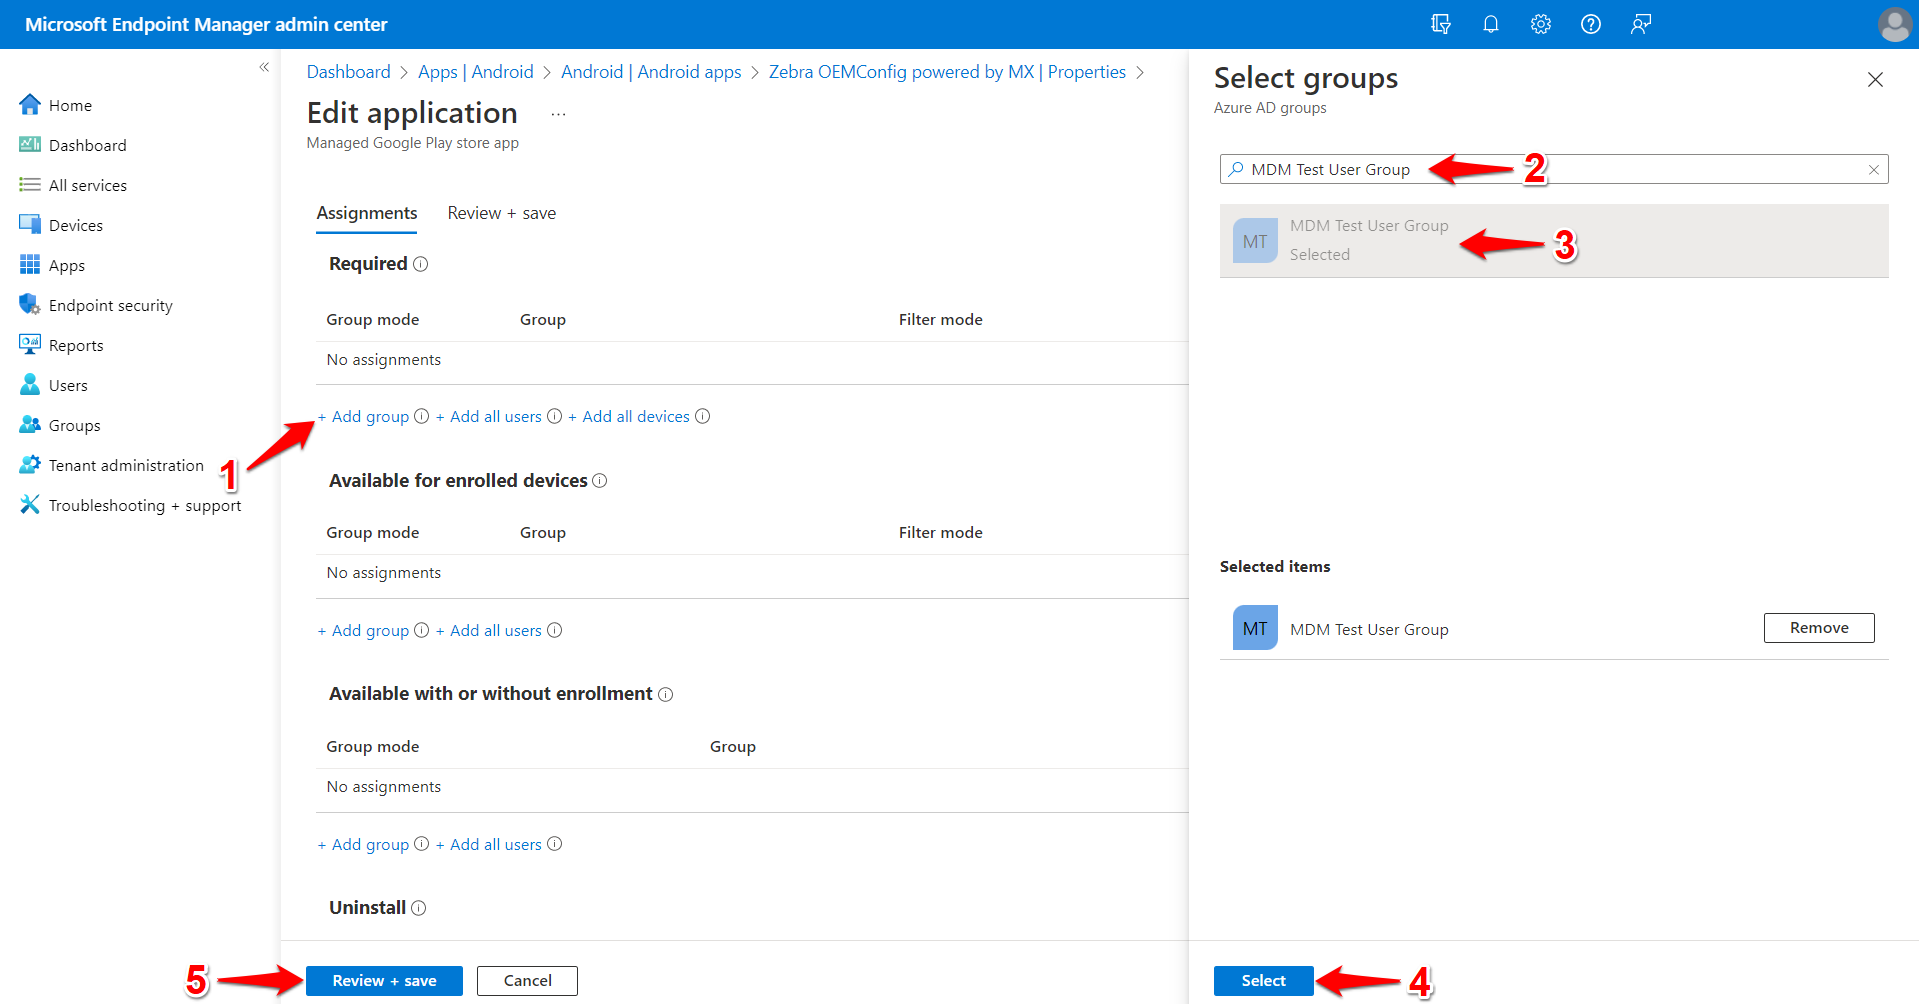Remove MDM Test User Group from selected items
The height and width of the screenshot is (1004, 1919).
coord(1819,628)
